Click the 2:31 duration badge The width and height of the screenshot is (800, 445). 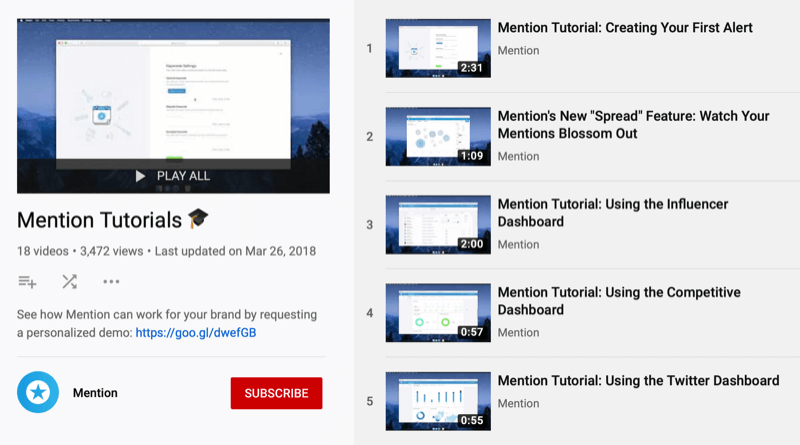pos(471,68)
